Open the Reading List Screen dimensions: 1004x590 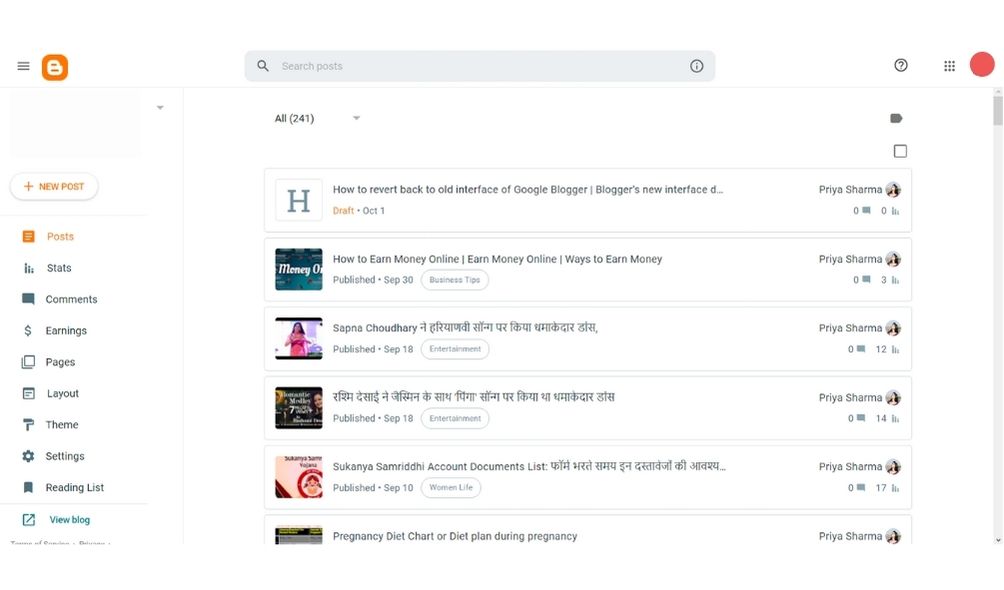coord(74,488)
